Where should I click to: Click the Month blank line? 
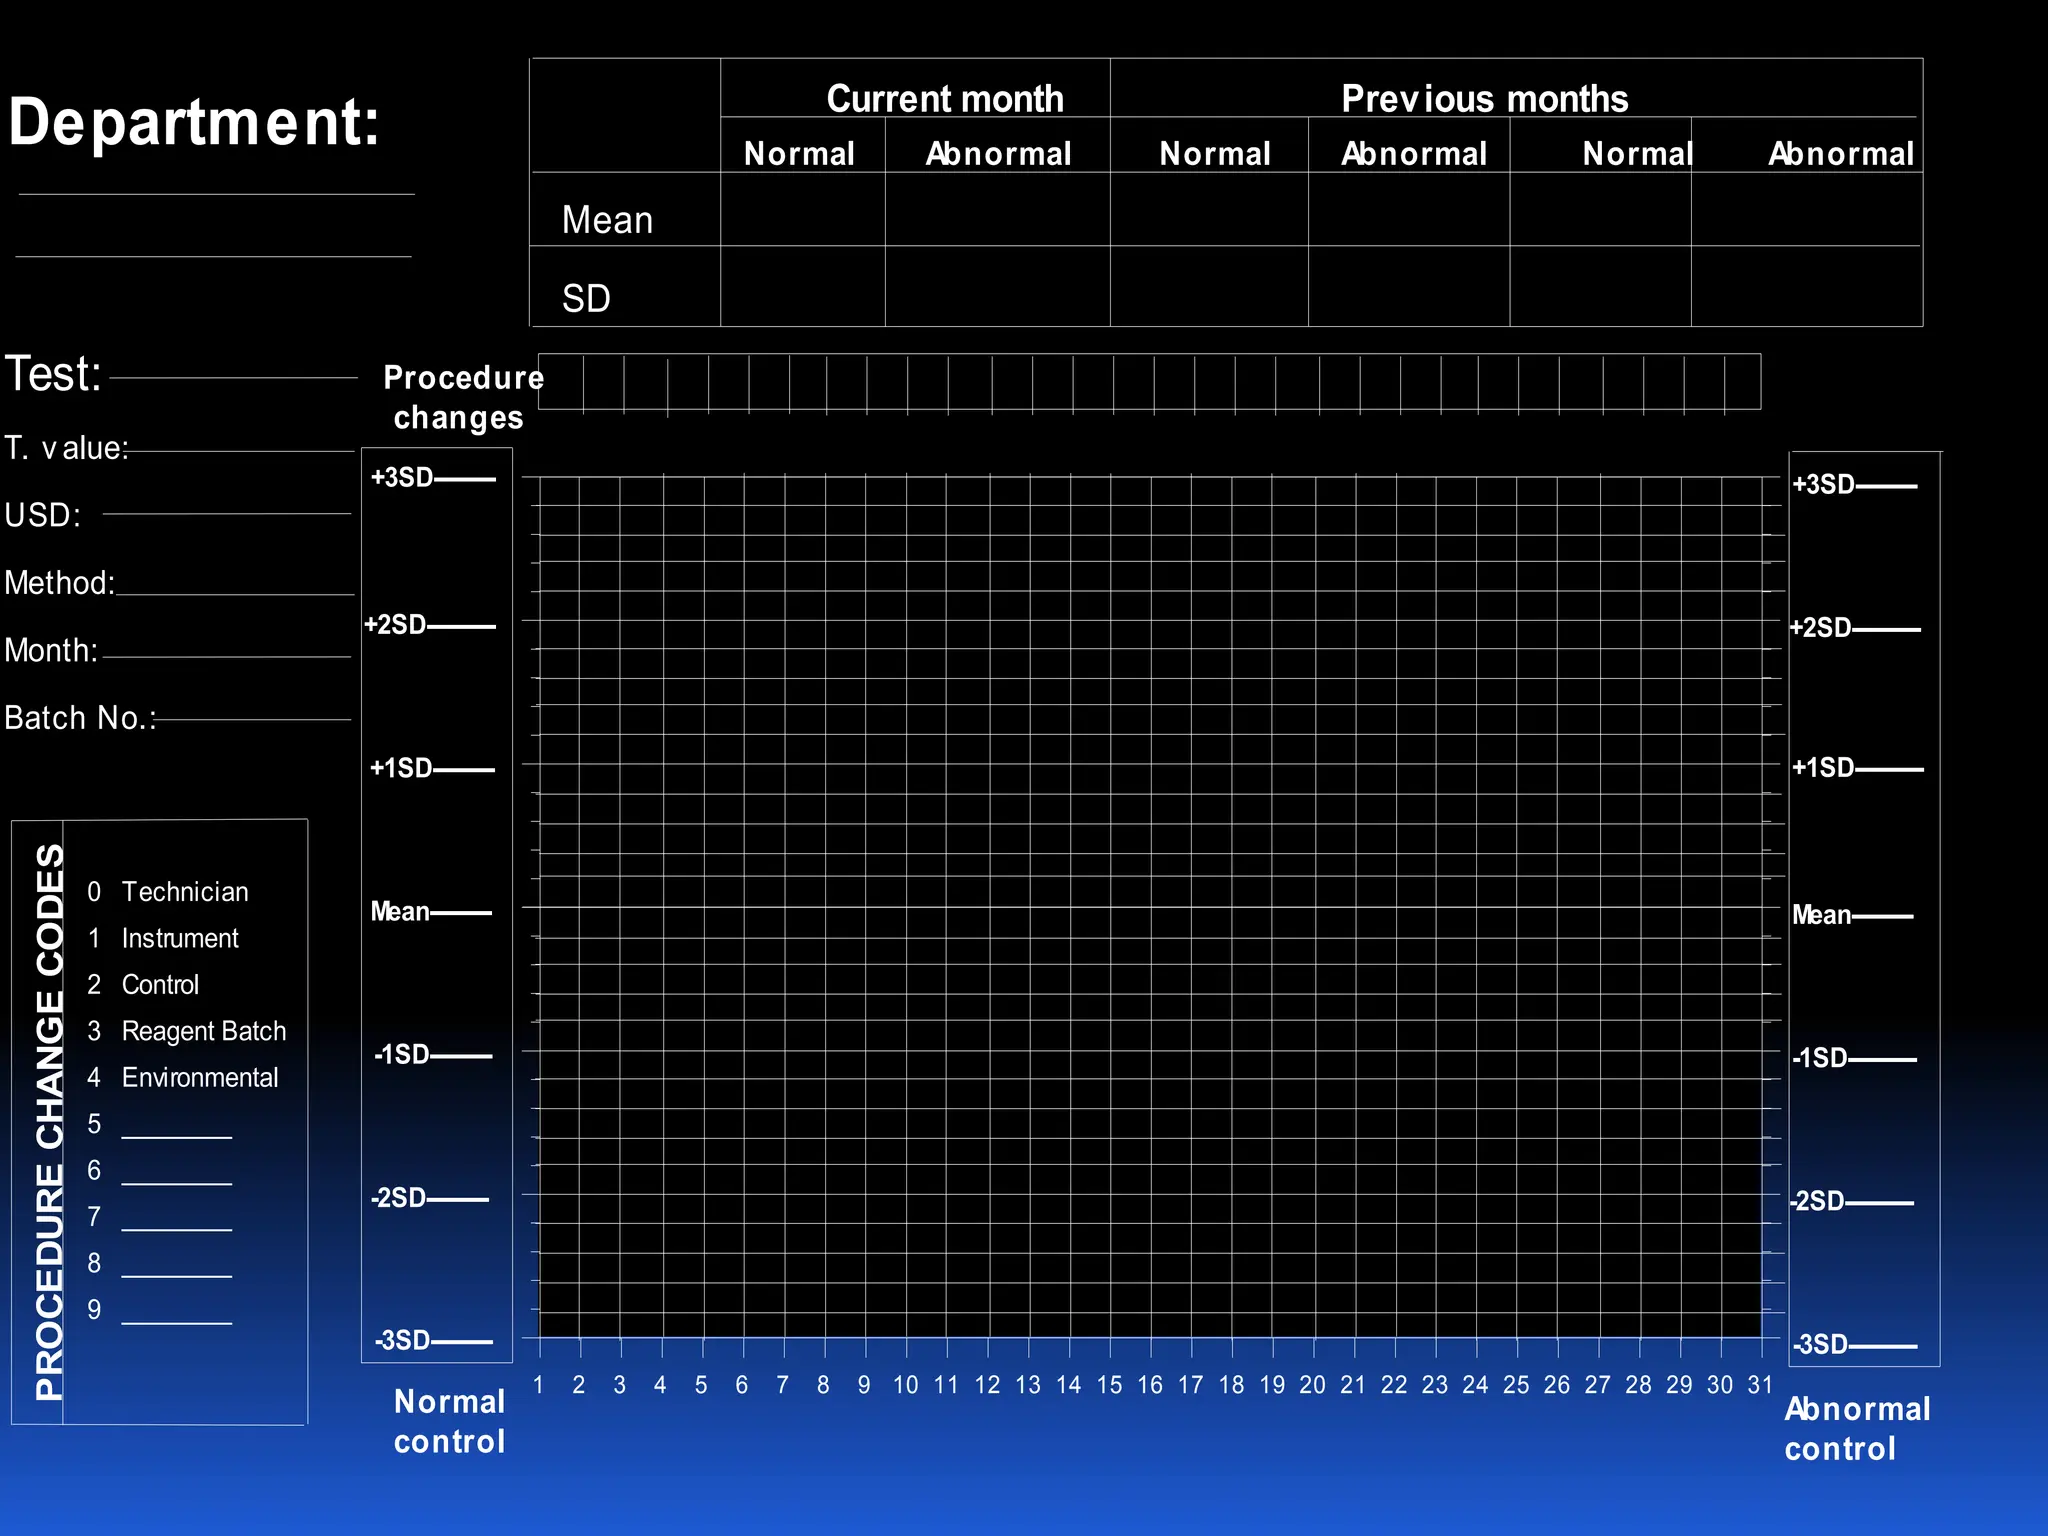(x=226, y=655)
